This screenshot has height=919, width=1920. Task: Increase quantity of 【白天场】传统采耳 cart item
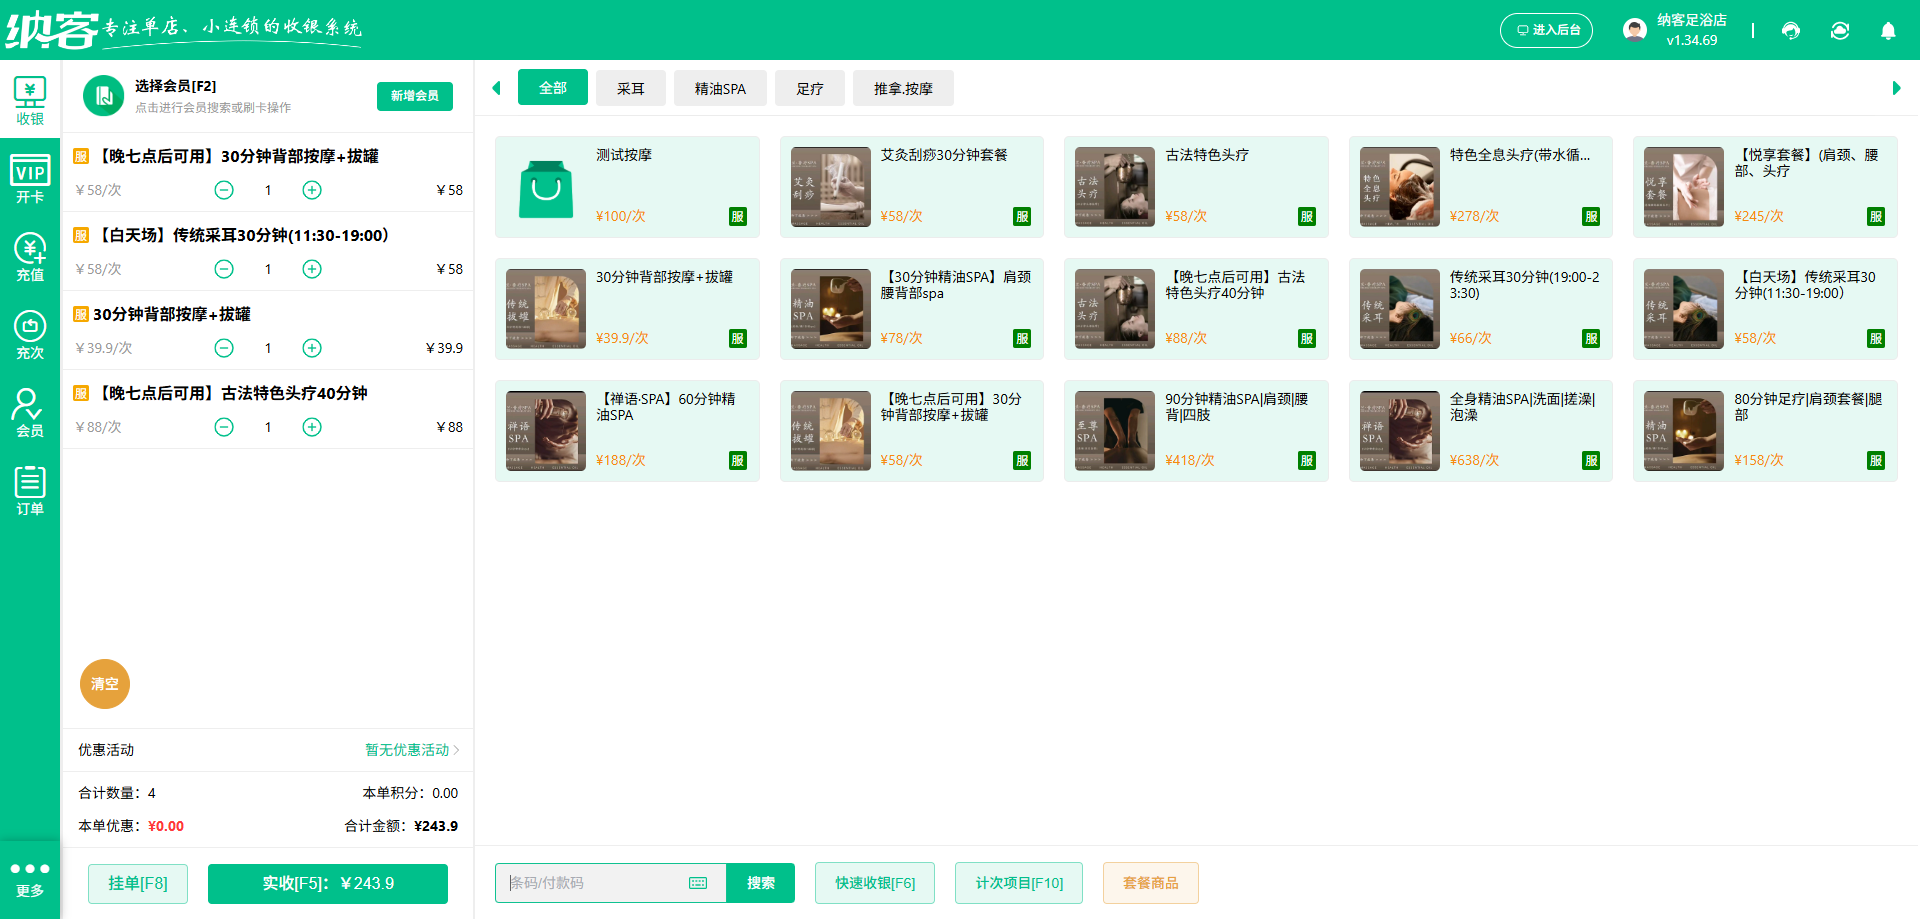tap(312, 269)
